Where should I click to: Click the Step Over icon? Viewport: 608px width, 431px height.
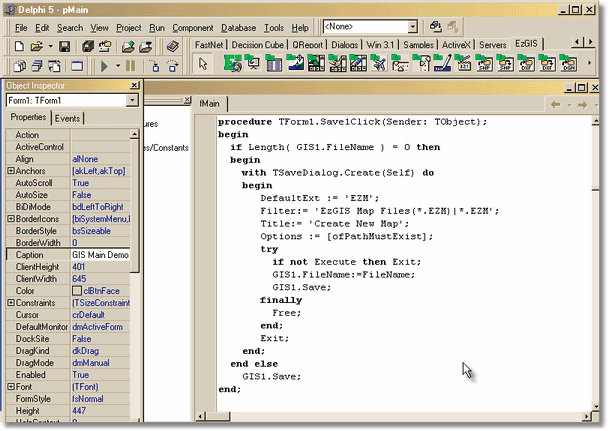pyautogui.click(x=173, y=66)
